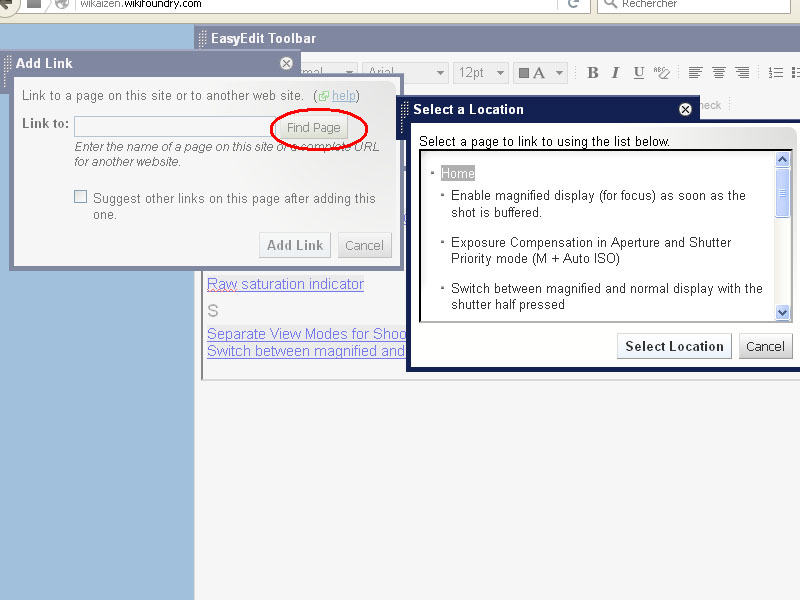Click the 'Link to' input field

click(x=176, y=127)
